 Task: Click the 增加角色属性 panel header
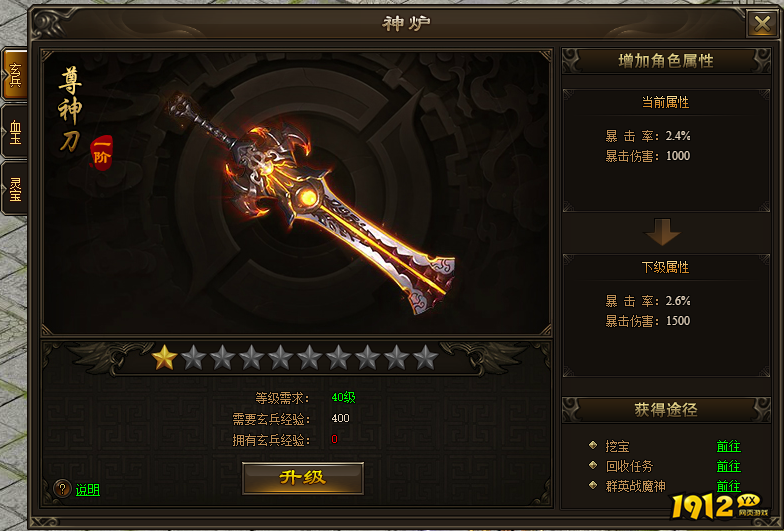tap(666, 60)
